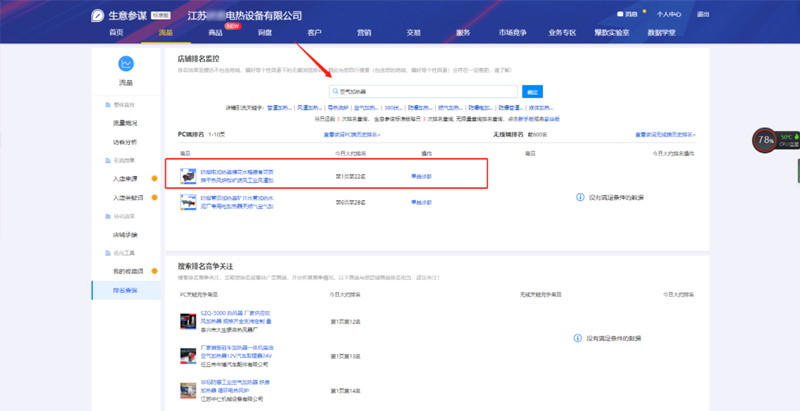The width and height of the screenshot is (800, 411).
Task: Open 流量概况 in left sidebar
Action: coord(126,123)
